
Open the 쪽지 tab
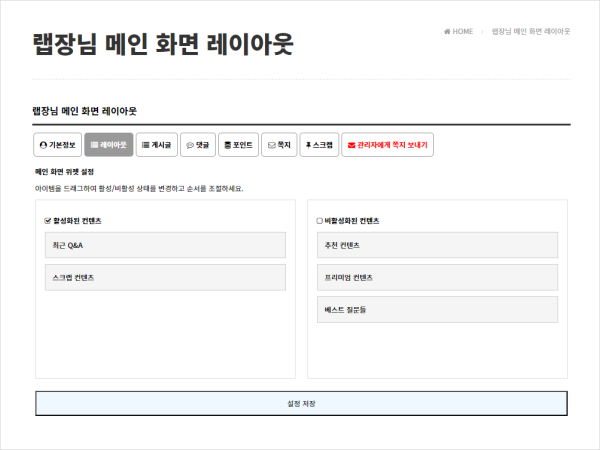[279, 145]
